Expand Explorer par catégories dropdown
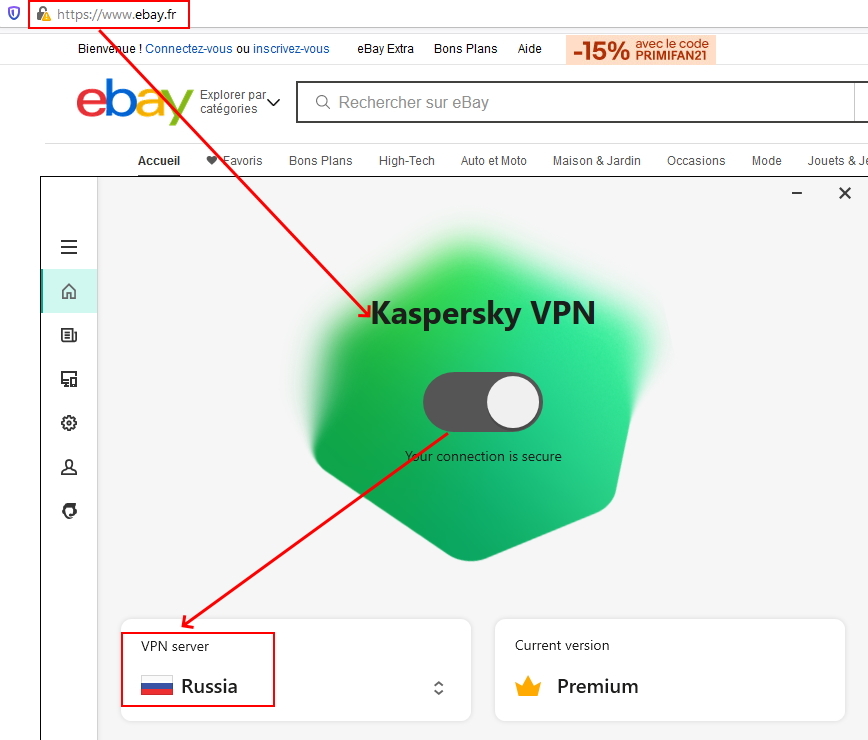This screenshot has width=868, height=740. pyautogui.click(x=240, y=102)
